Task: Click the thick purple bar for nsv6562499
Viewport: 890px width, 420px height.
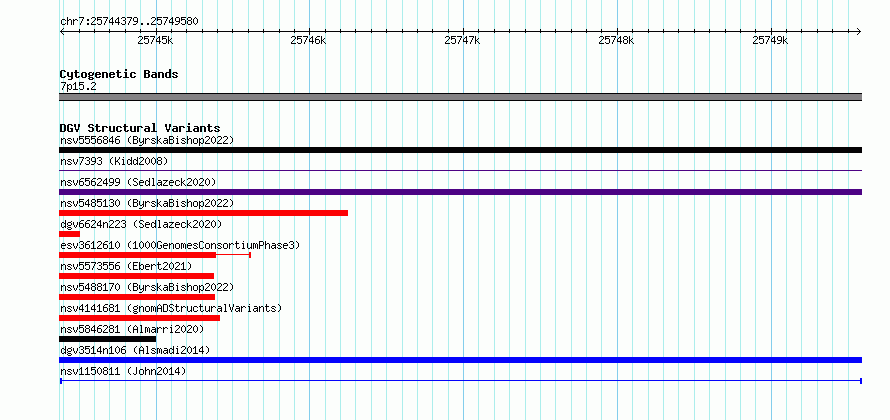Action: [x=460, y=192]
